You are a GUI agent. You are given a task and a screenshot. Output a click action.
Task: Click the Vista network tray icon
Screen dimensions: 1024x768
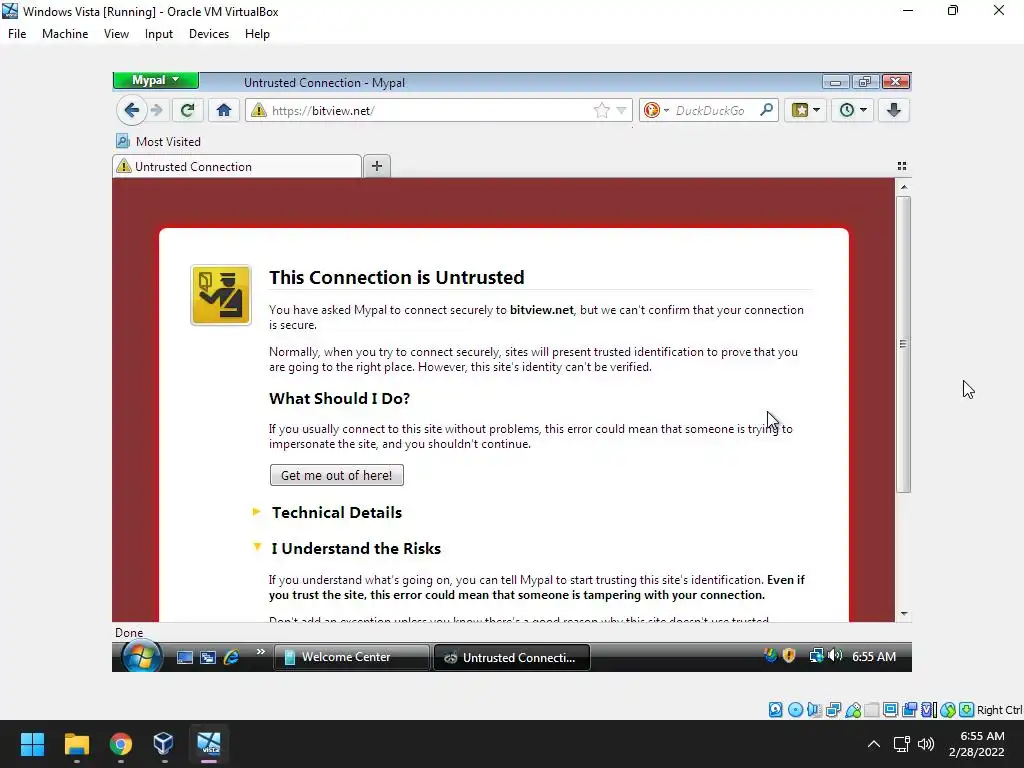click(x=816, y=656)
